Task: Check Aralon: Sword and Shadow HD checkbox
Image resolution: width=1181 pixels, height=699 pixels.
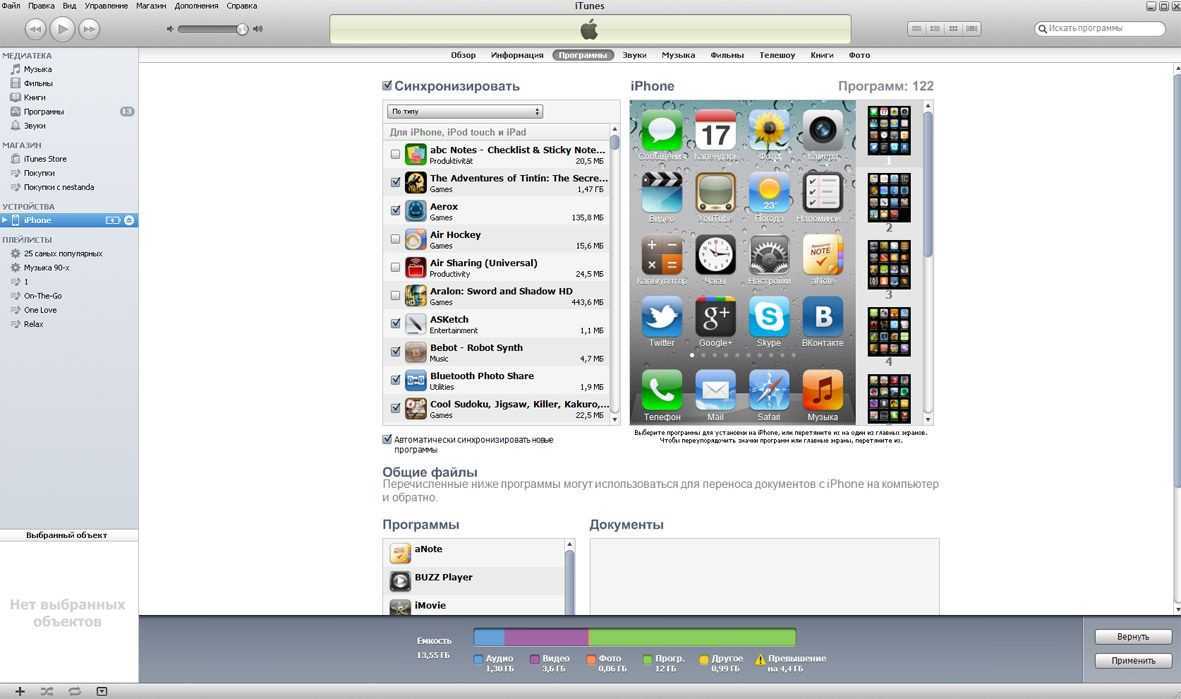Action: (x=395, y=295)
